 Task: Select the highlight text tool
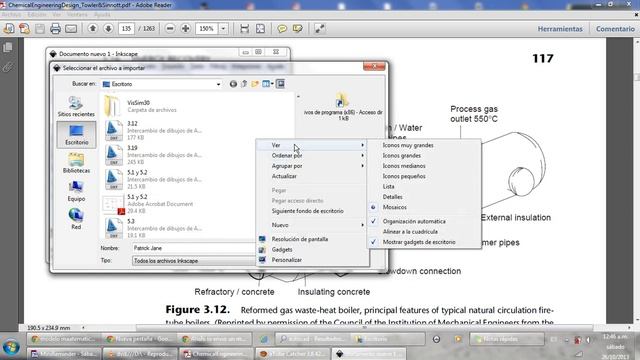pyautogui.click(x=298, y=29)
